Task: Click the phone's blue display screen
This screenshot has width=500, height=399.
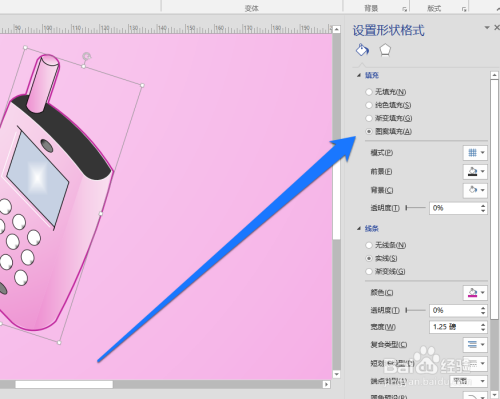Action: coord(38,178)
